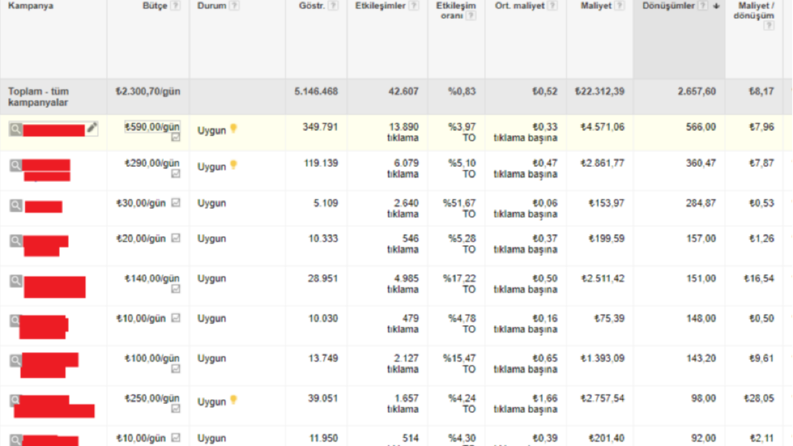The image size is (793, 446).
Task: Open redacted campaign name in ₺30,00/gün row
Action: click(43, 206)
